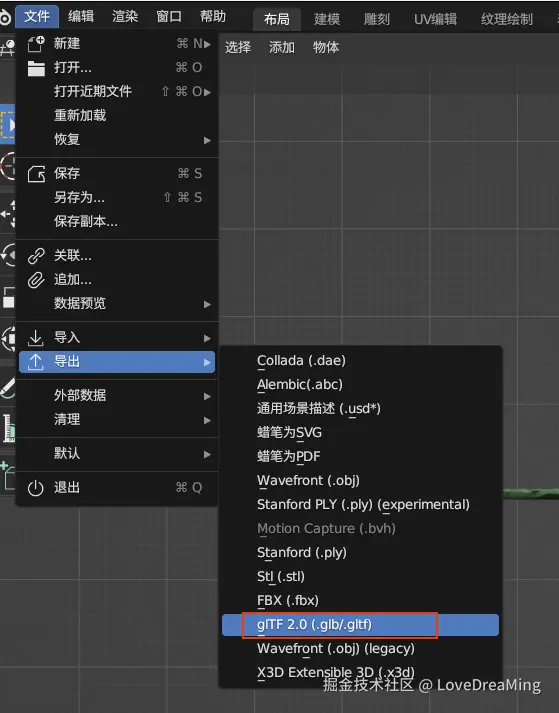Click the link chain icon beside 关联...
Screen dimensions: 559x713
pos(36,256)
